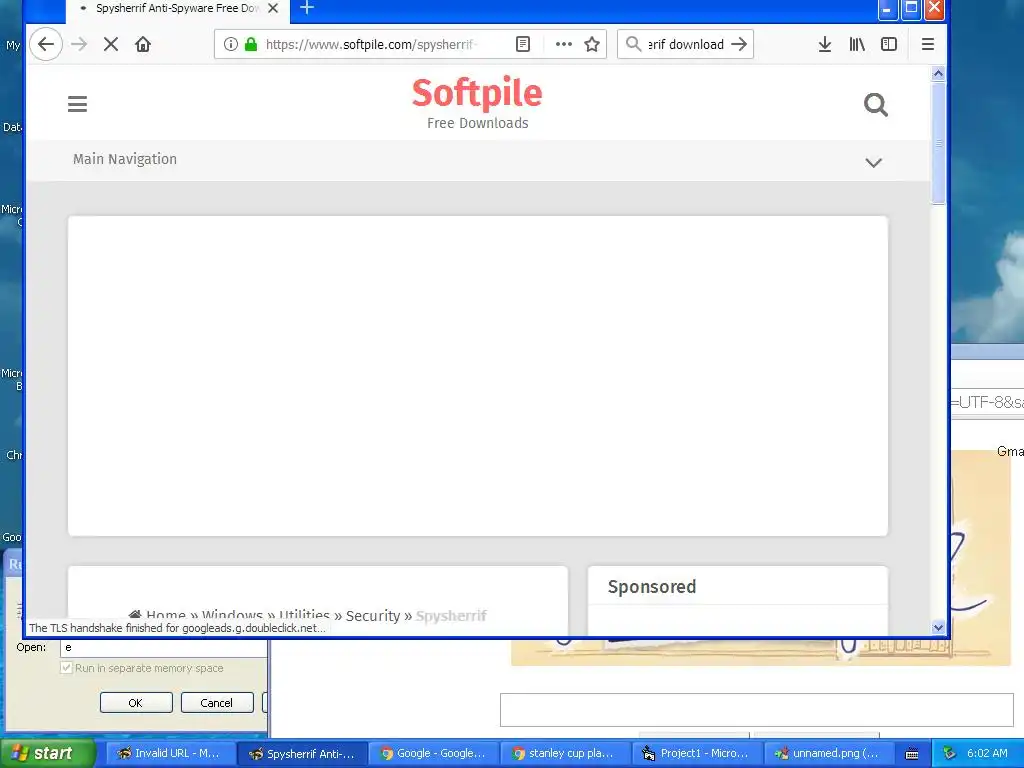Toggle the Firefox sidebar icon
Screen dimensions: 1024x768
(889, 44)
